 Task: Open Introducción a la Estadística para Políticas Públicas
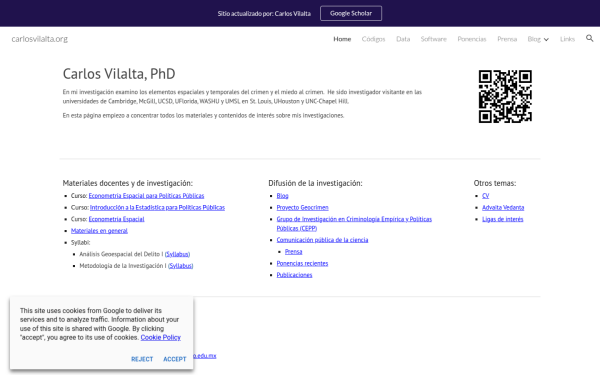[x=157, y=207]
